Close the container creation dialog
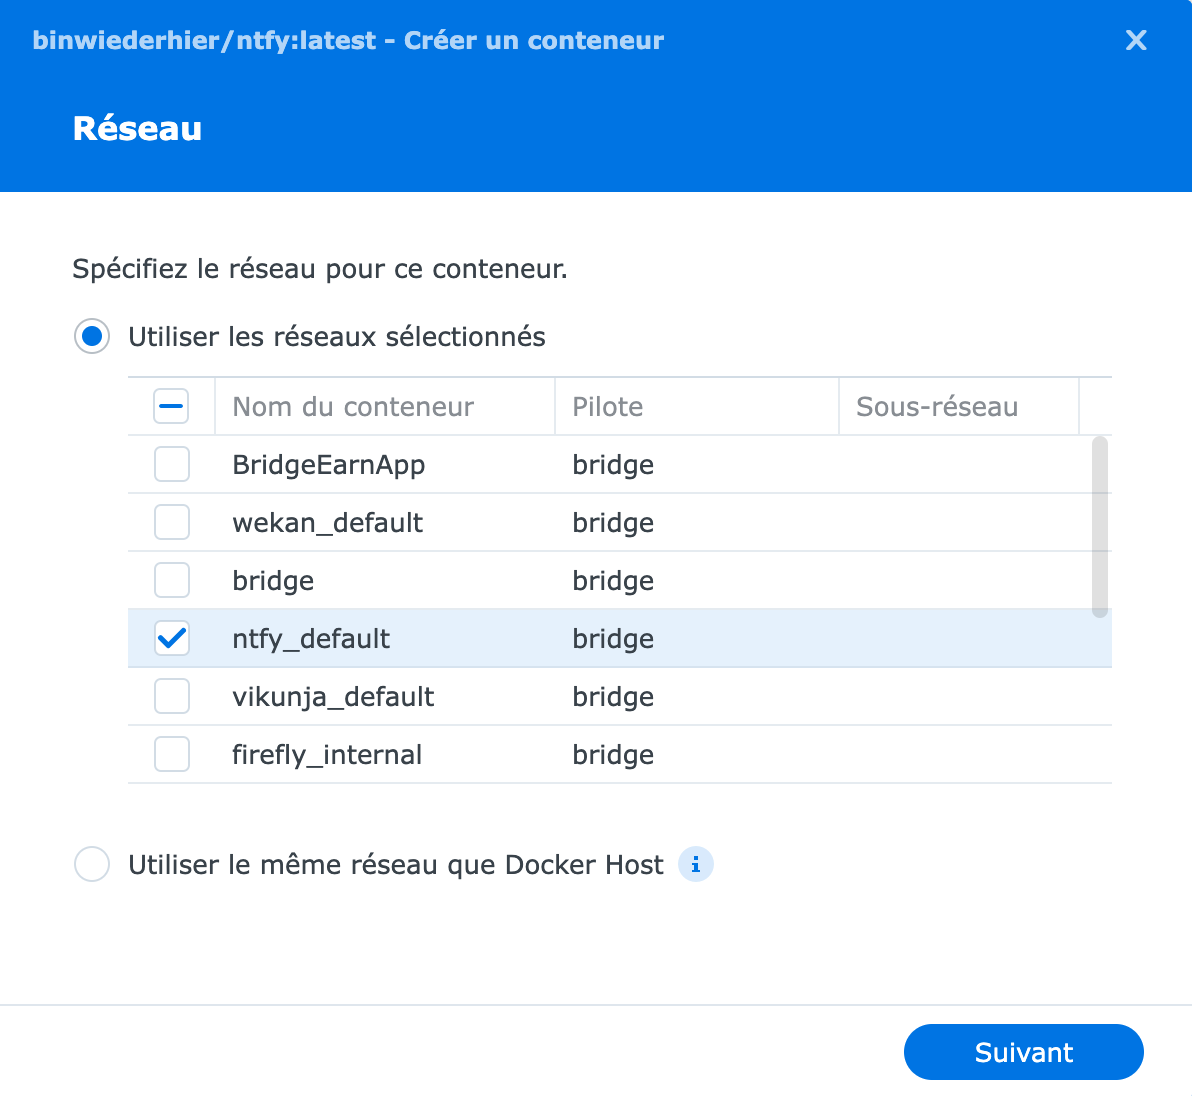1192x1096 pixels. 1136,40
